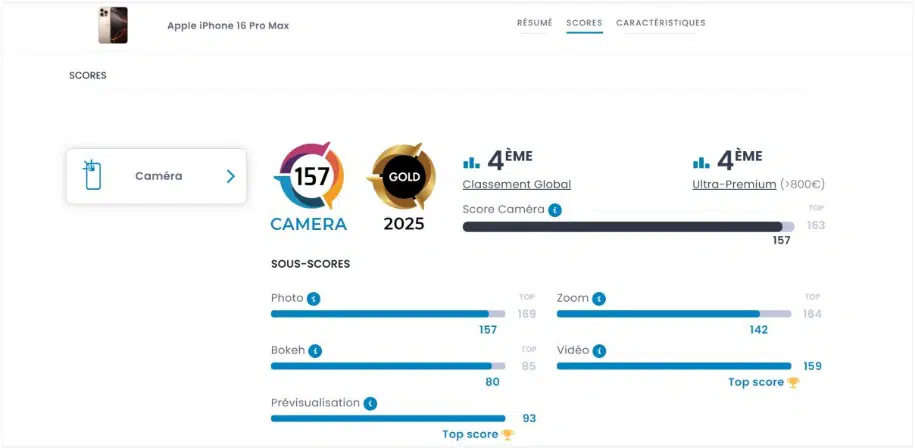The image size is (915, 448).
Task: Click the bar chart icon beside Classement Global
Action: tap(471, 163)
